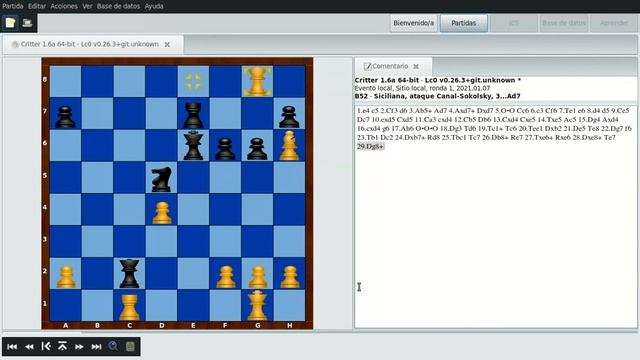Click the Aprender button
The height and width of the screenshot is (360, 640).
click(614, 23)
